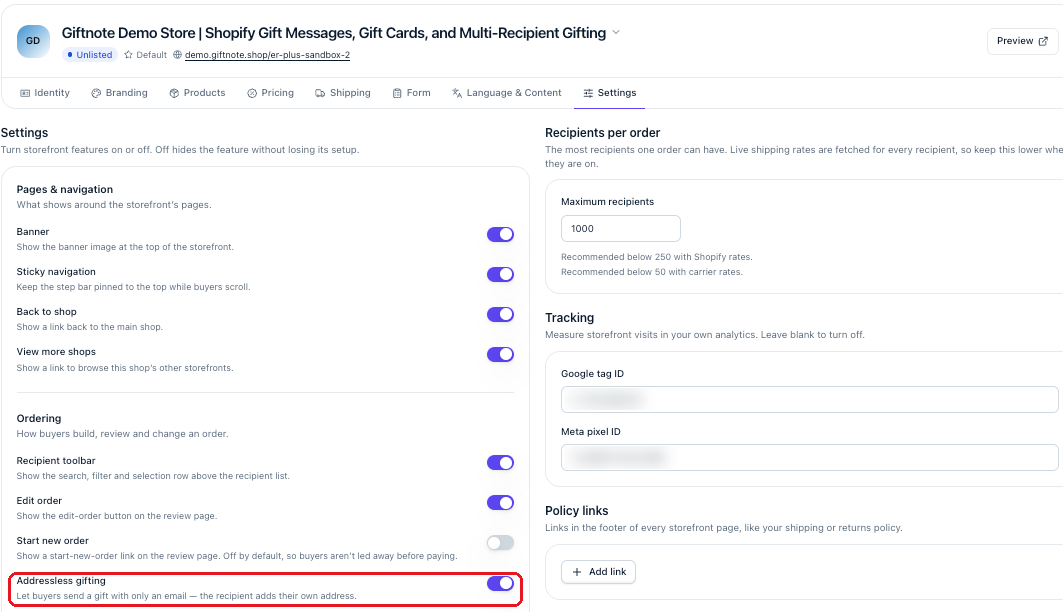Screen dimensions: 1063x612
Task: Click the Language & Content translate icon
Action: point(457,94)
